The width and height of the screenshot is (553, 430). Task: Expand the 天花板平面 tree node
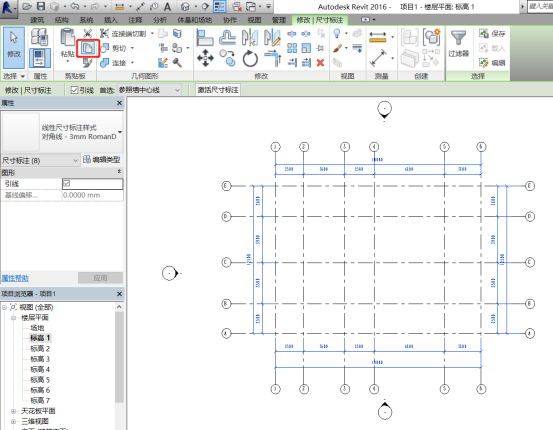[13, 411]
